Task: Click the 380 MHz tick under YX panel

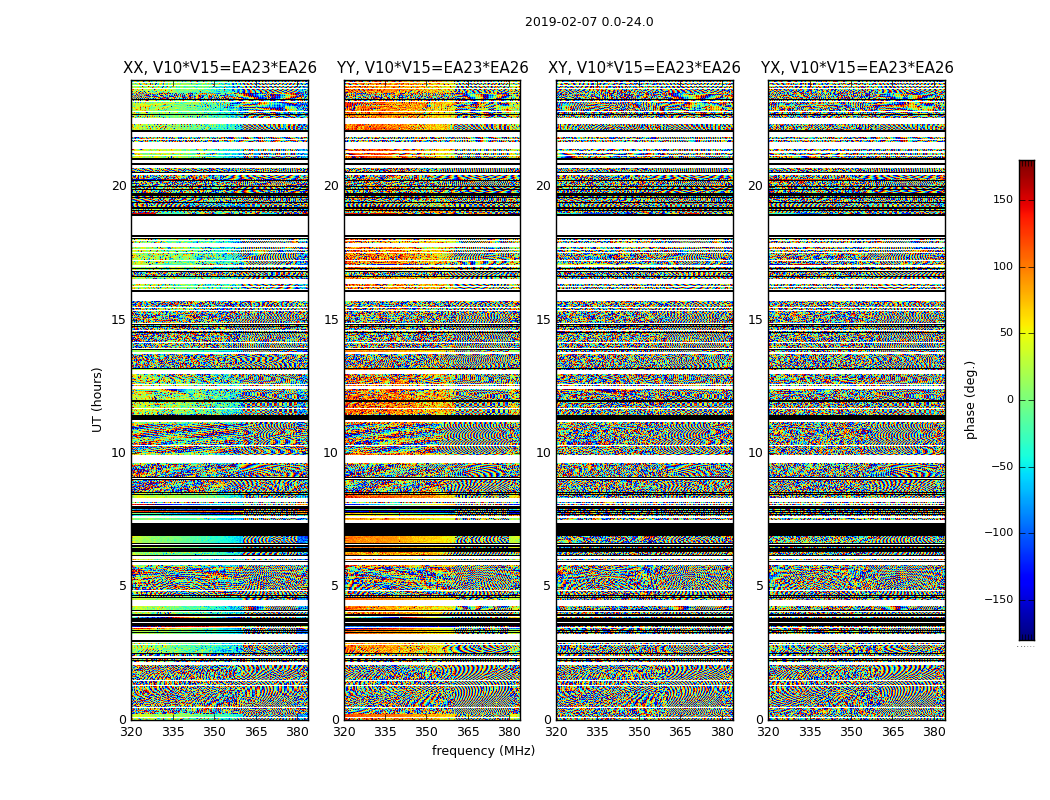Action: pyautogui.click(x=934, y=732)
